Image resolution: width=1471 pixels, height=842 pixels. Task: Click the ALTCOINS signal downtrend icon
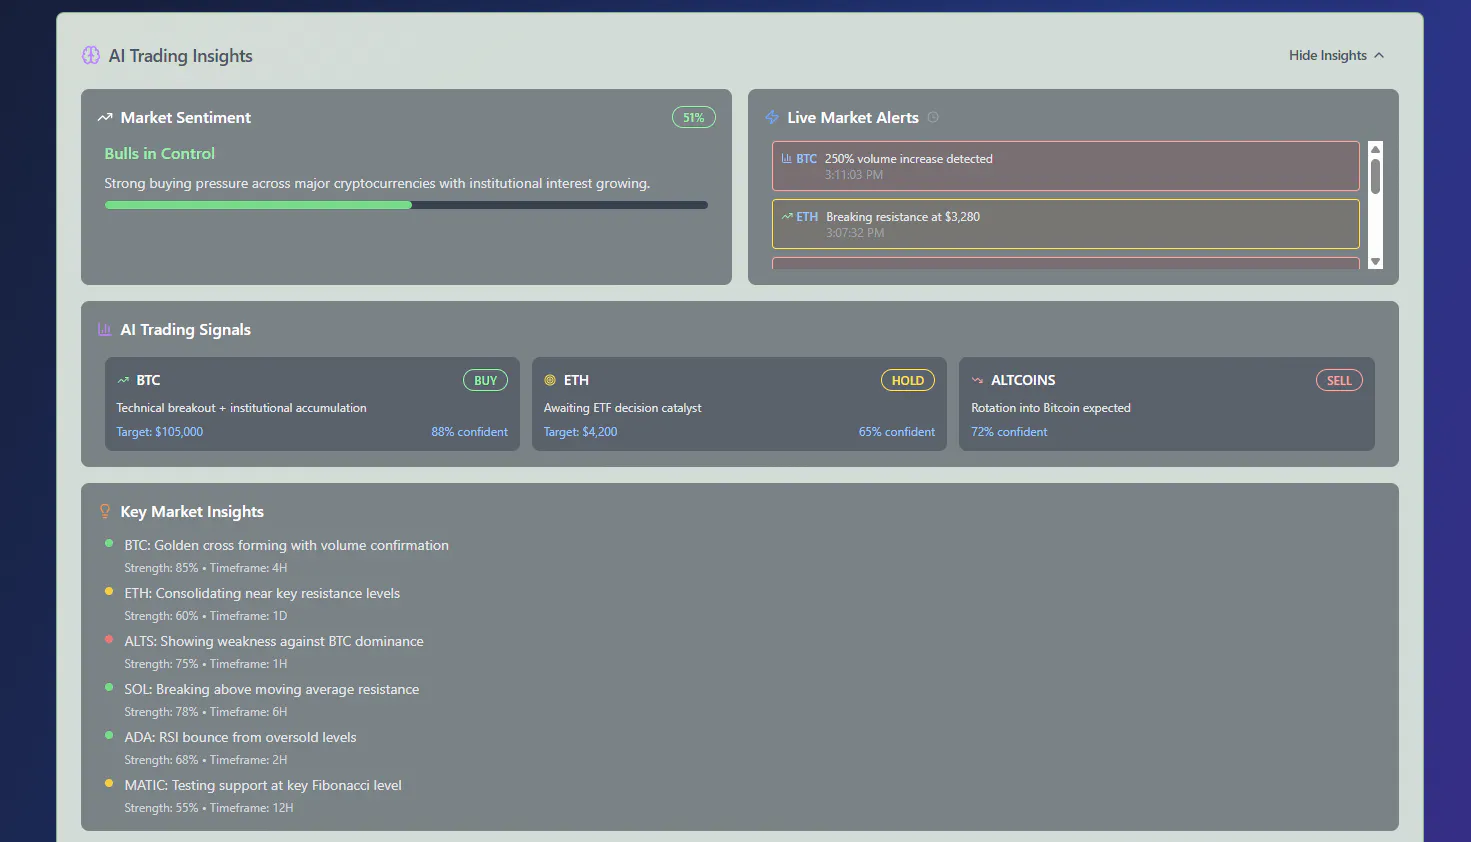[x=977, y=380]
